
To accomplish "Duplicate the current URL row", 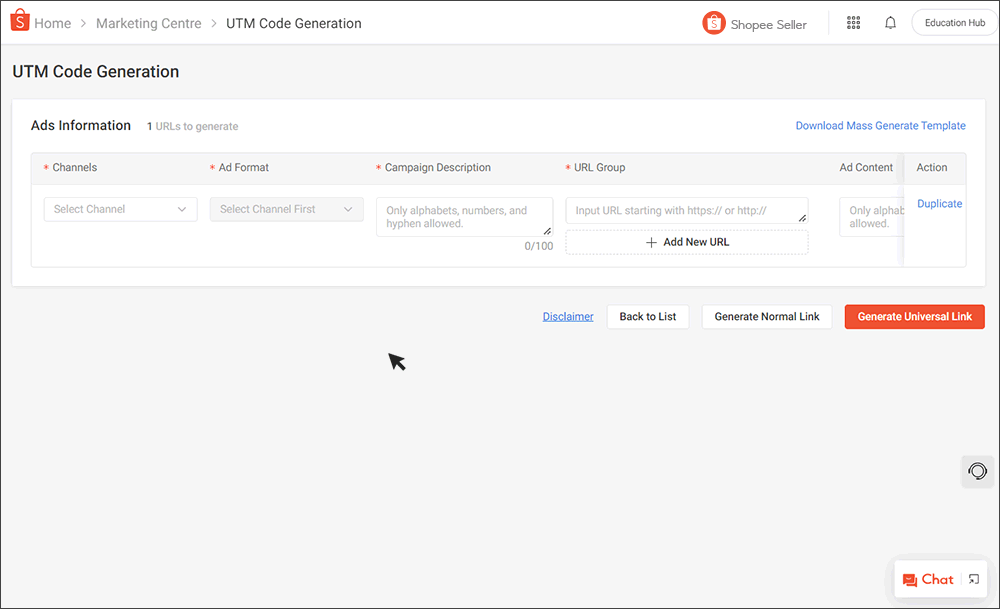I will click(x=939, y=203).
